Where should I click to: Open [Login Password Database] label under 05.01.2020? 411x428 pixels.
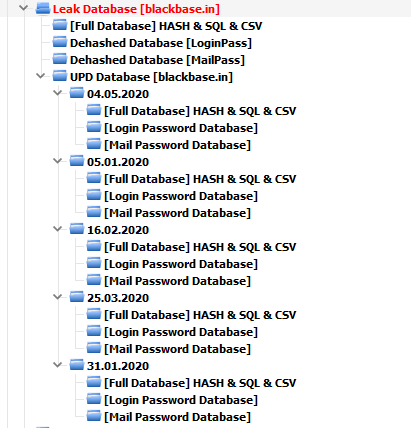tap(181, 196)
